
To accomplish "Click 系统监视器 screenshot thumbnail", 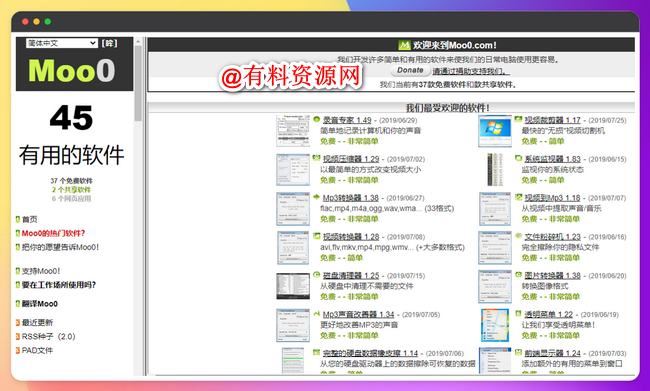I will click(x=495, y=170).
